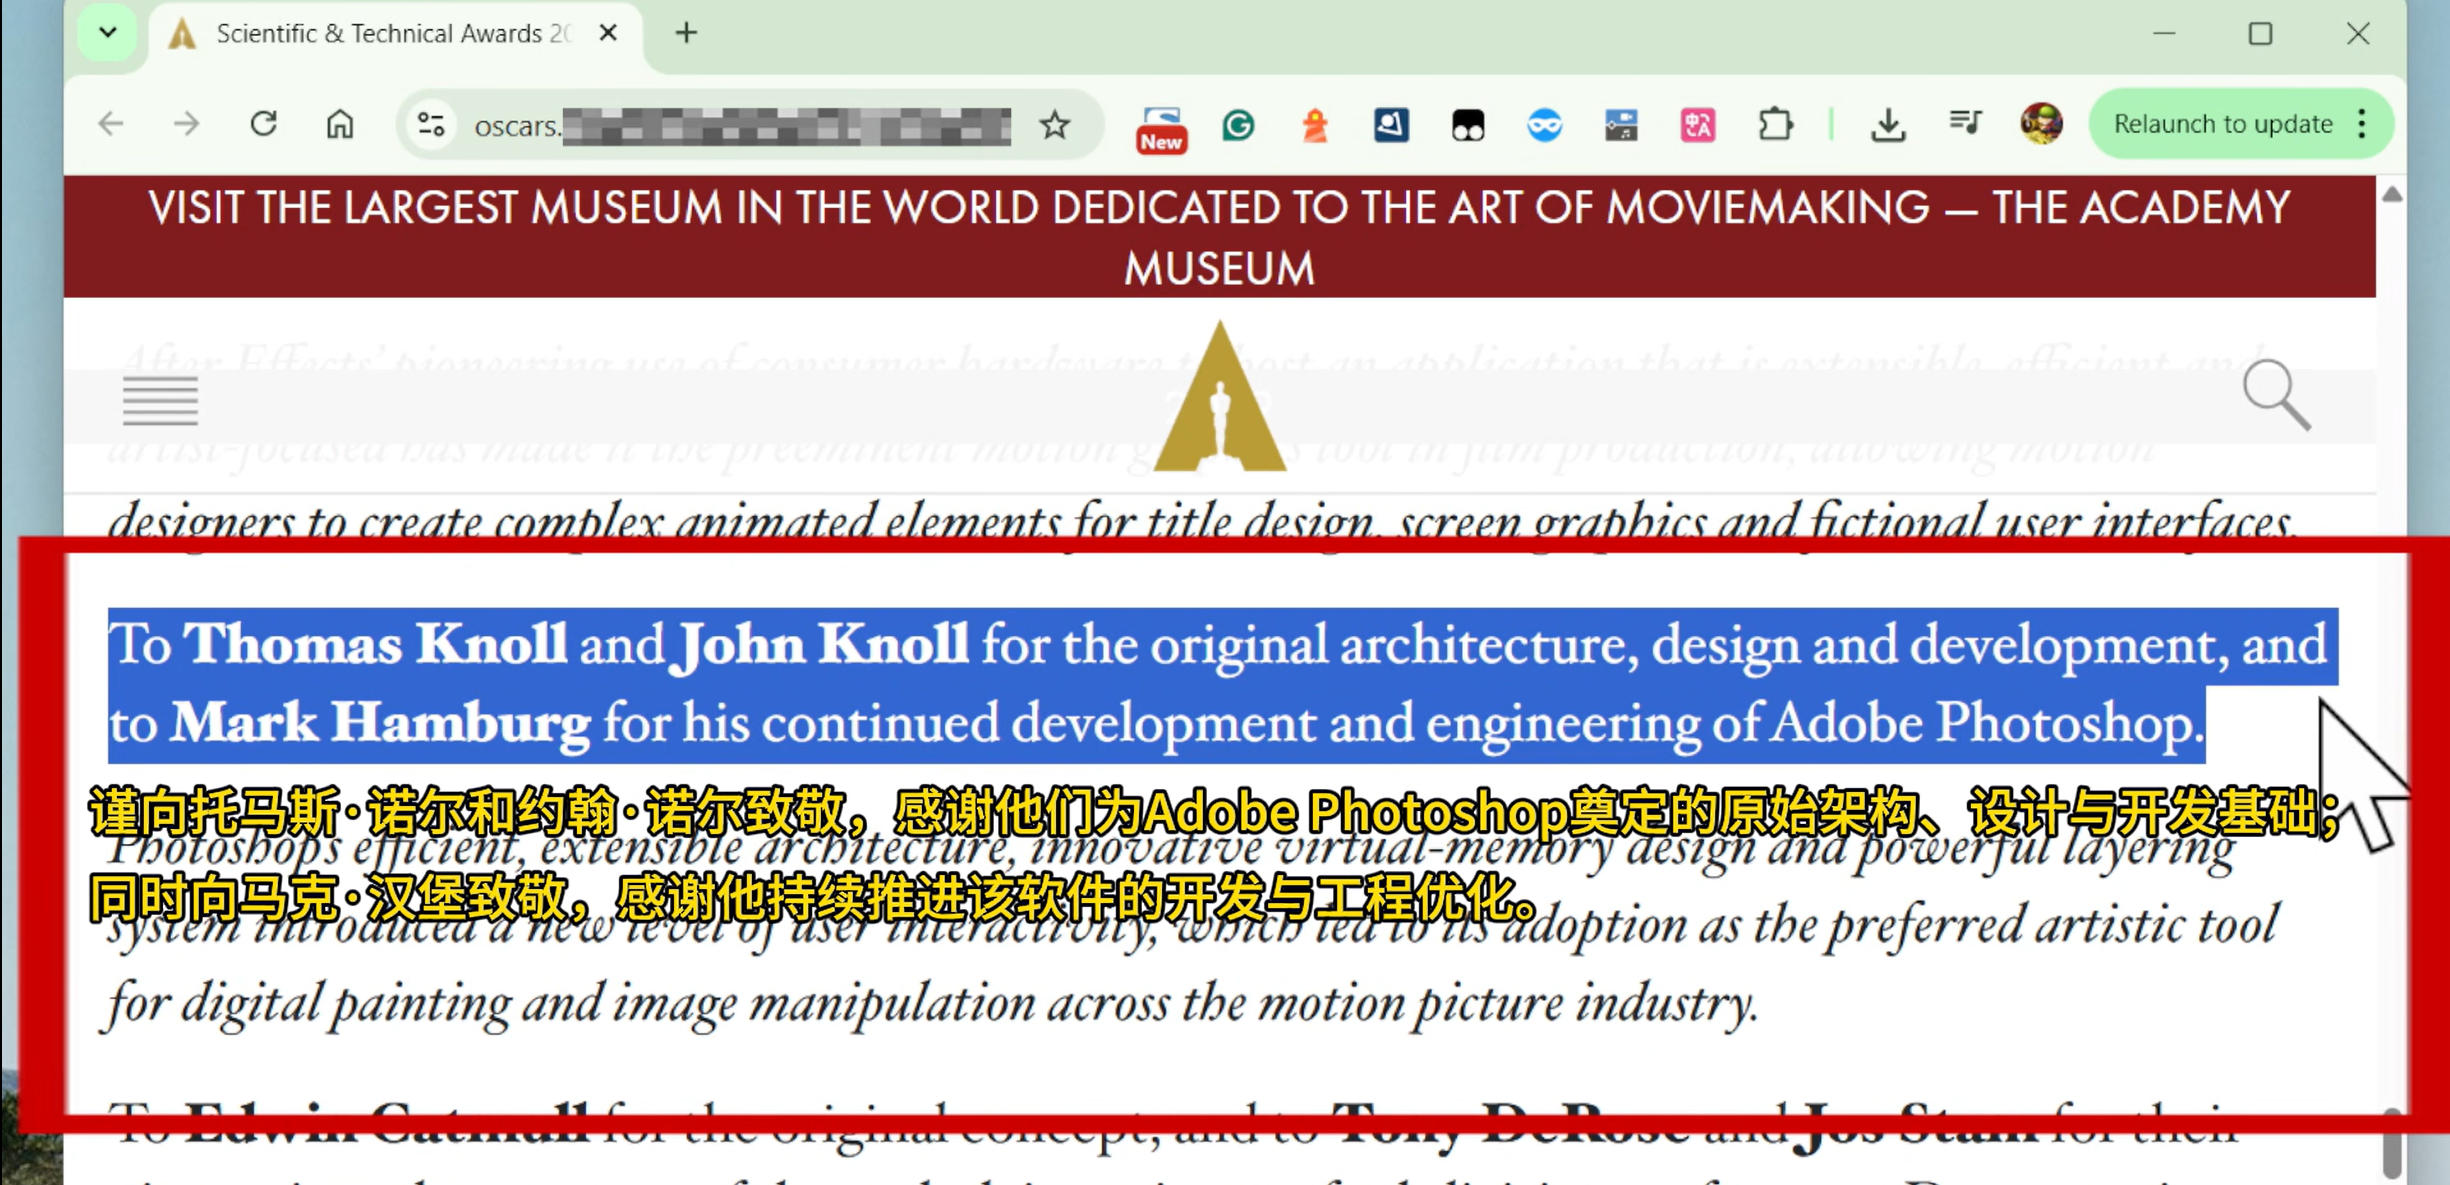Open the hamburger navigation menu
This screenshot has width=2450, height=1185.
160,400
